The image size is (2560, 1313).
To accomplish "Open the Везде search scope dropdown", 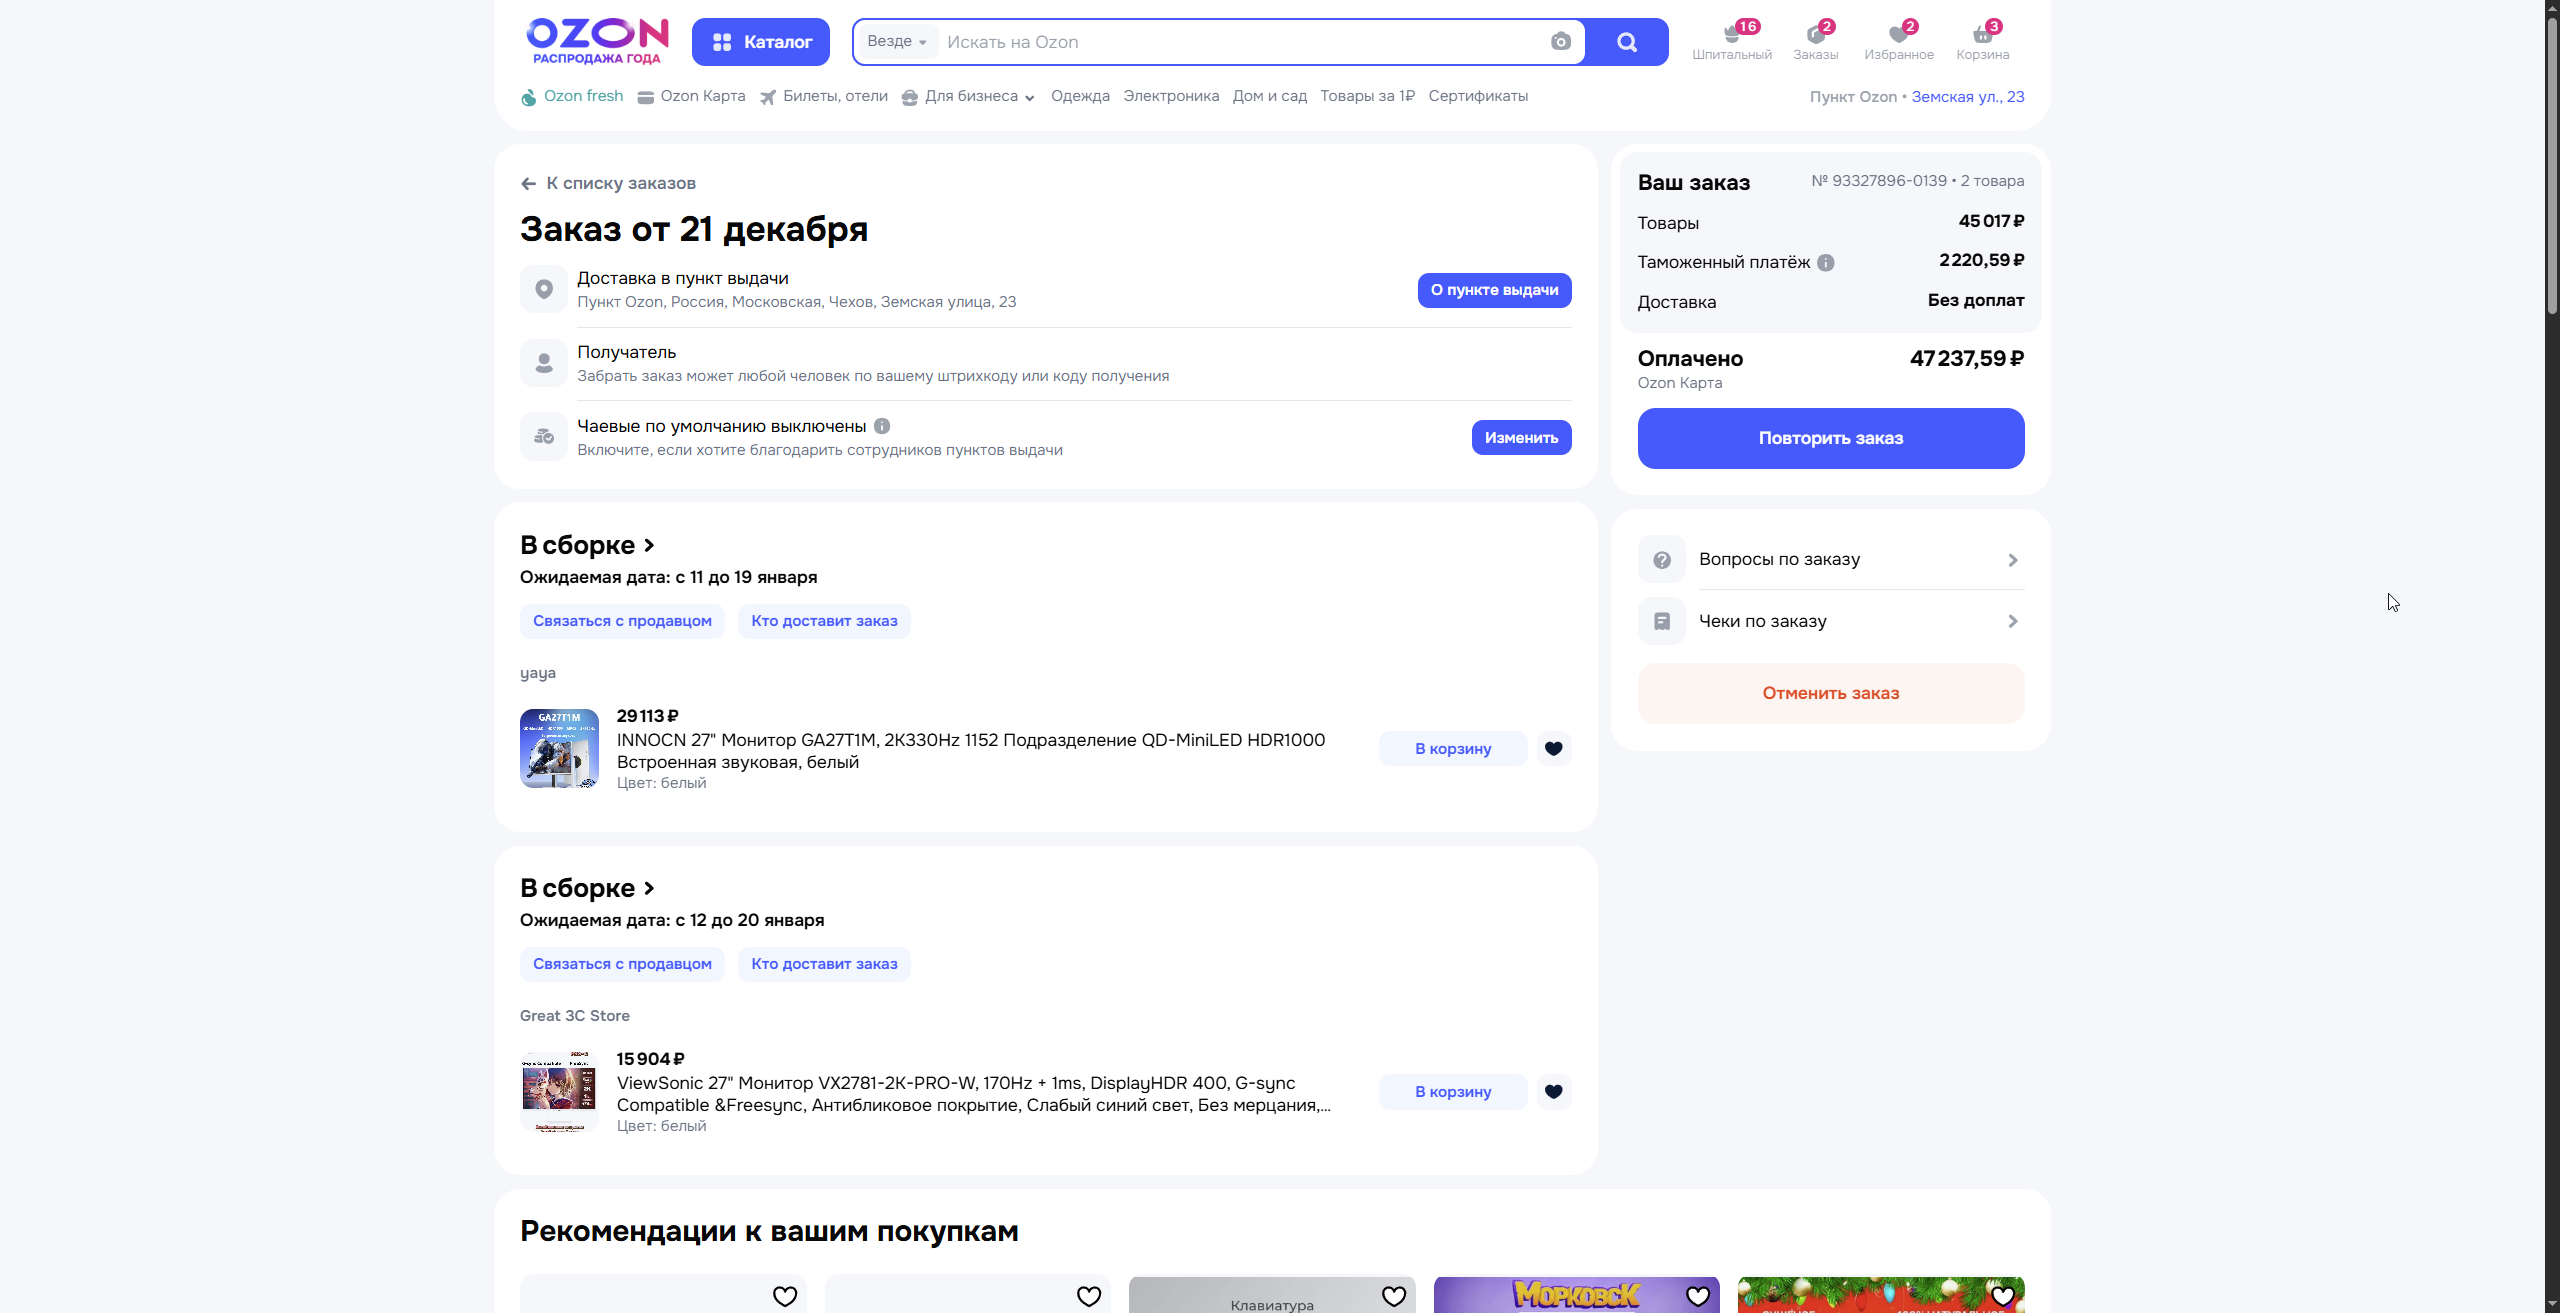I will coord(897,42).
